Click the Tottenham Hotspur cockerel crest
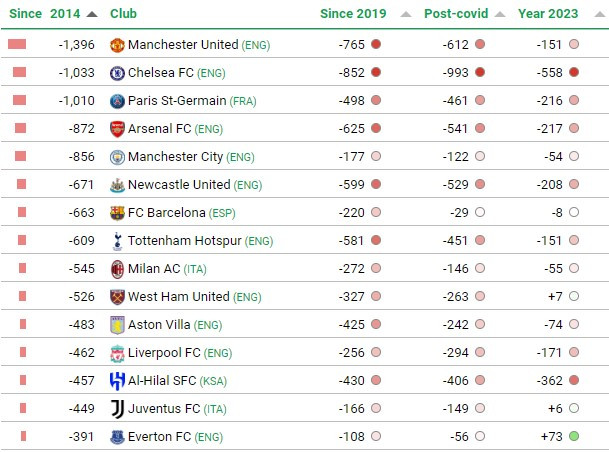609x452 pixels. [x=117, y=241]
